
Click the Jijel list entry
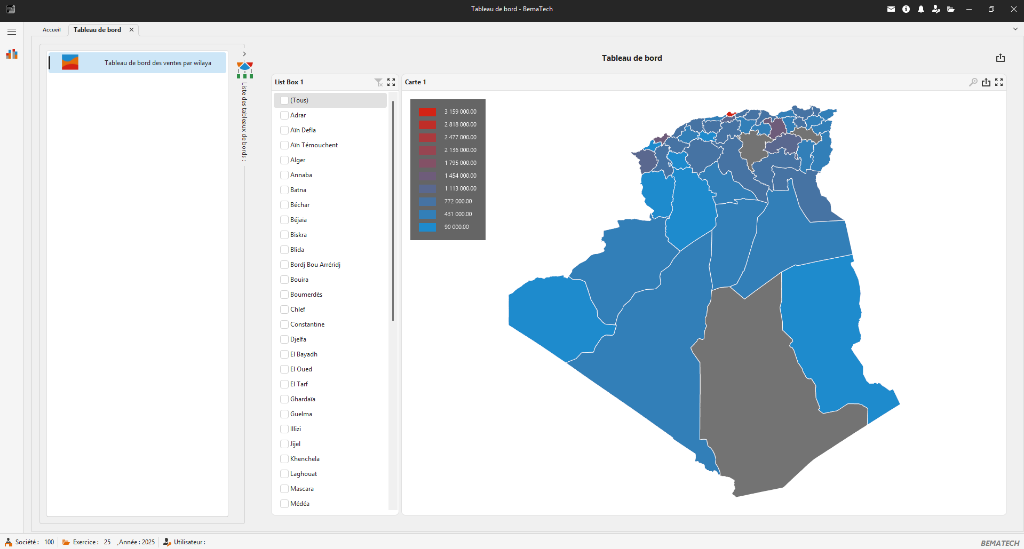tap(295, 444)
